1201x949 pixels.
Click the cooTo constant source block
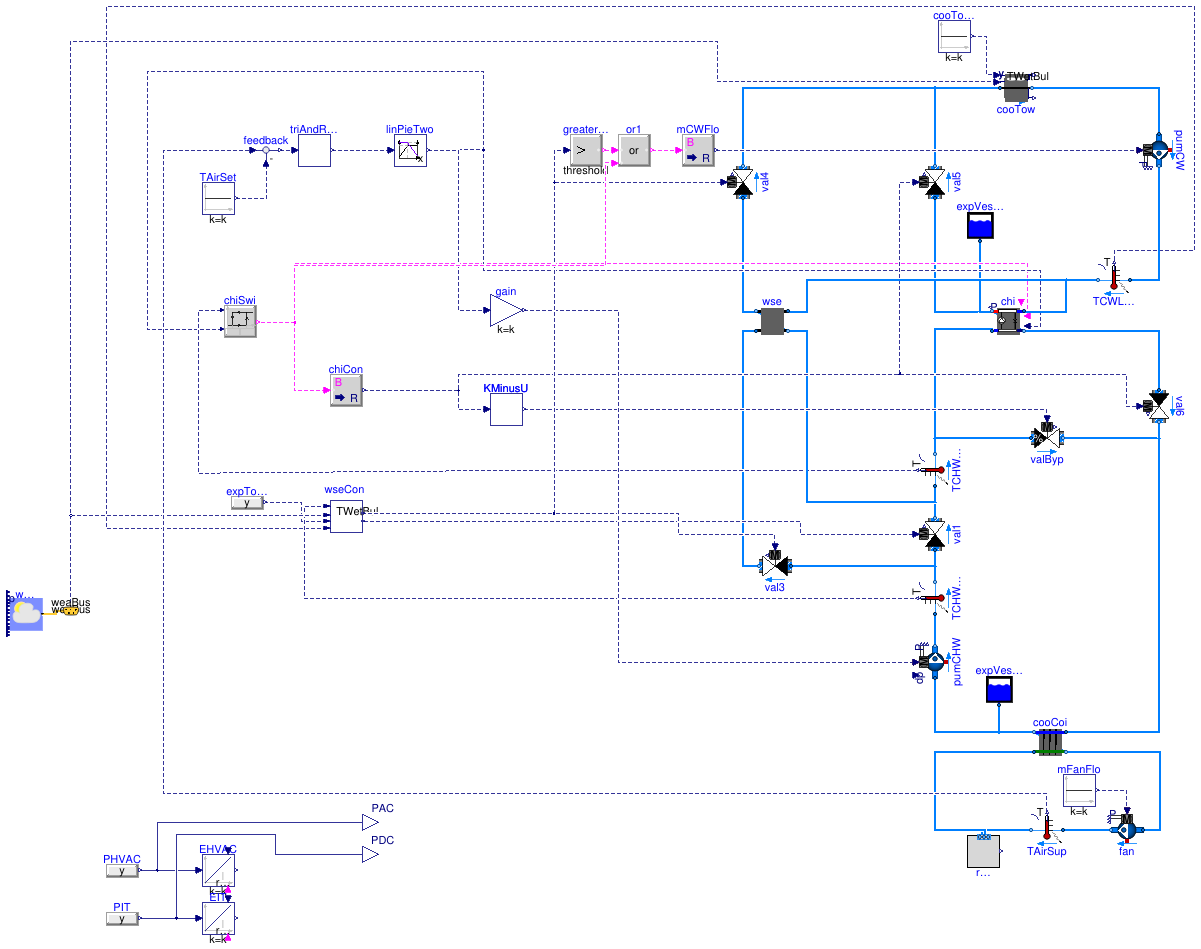pyautogui.click(x=954, y=37)
